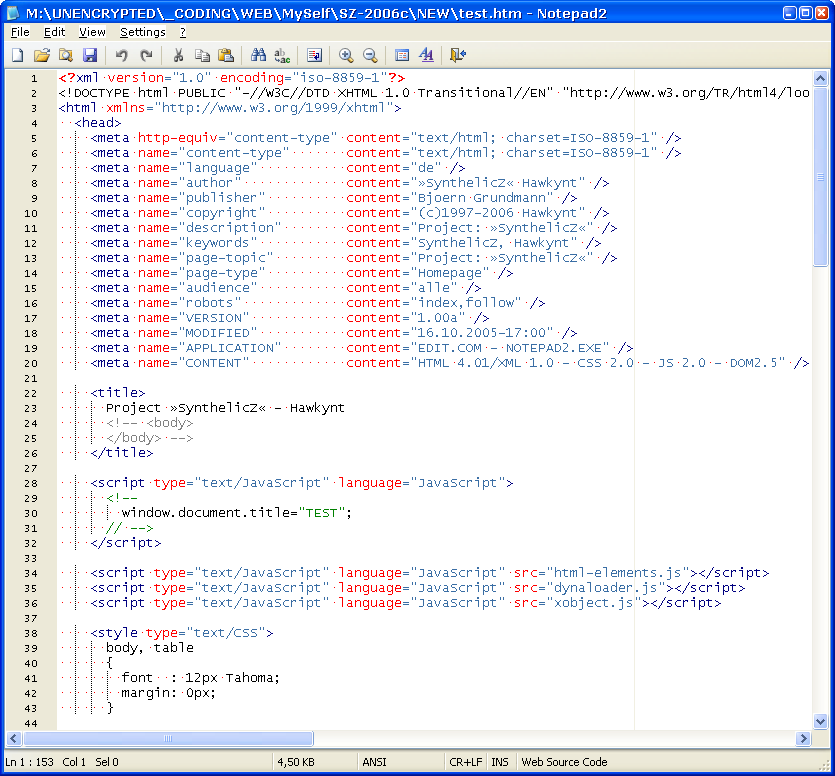
Task: Open Find with the binoculars icon
Action: [258, 55]
